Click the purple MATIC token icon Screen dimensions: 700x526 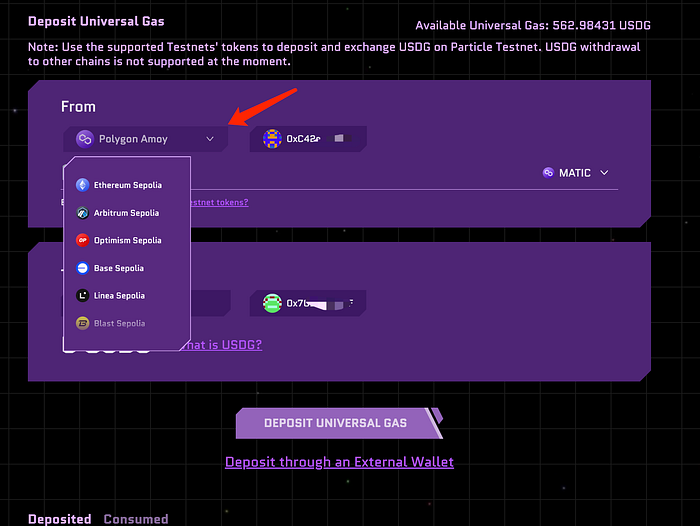(x=548, y=173)
